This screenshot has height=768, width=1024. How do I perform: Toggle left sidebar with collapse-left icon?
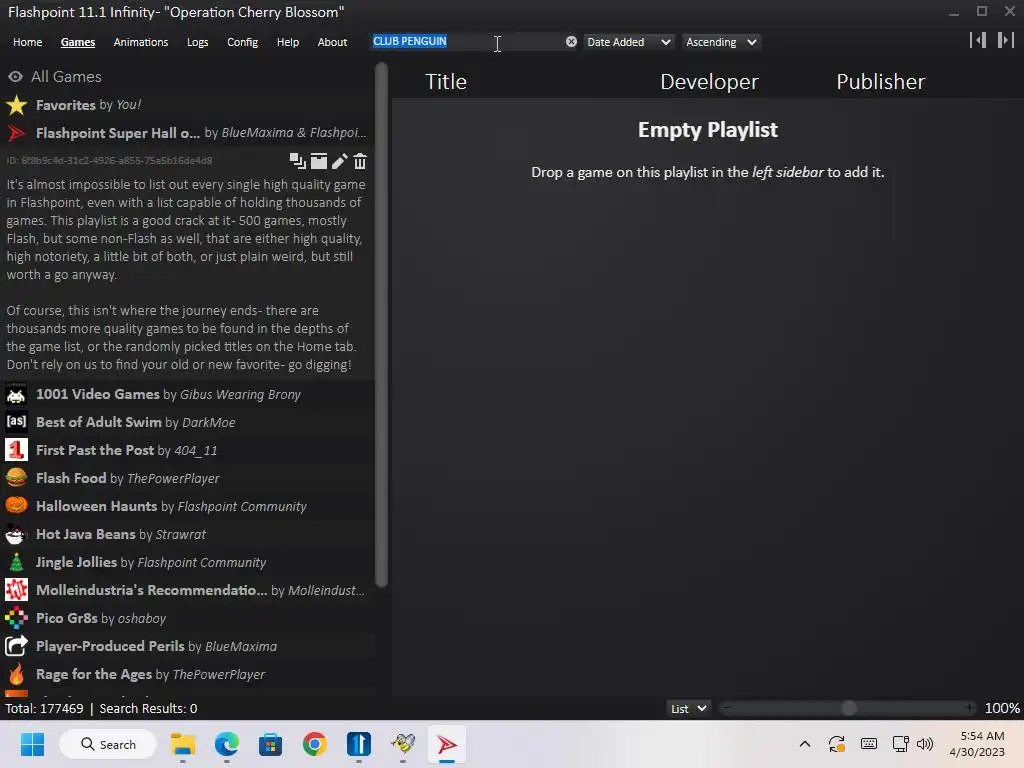(978, 40)
